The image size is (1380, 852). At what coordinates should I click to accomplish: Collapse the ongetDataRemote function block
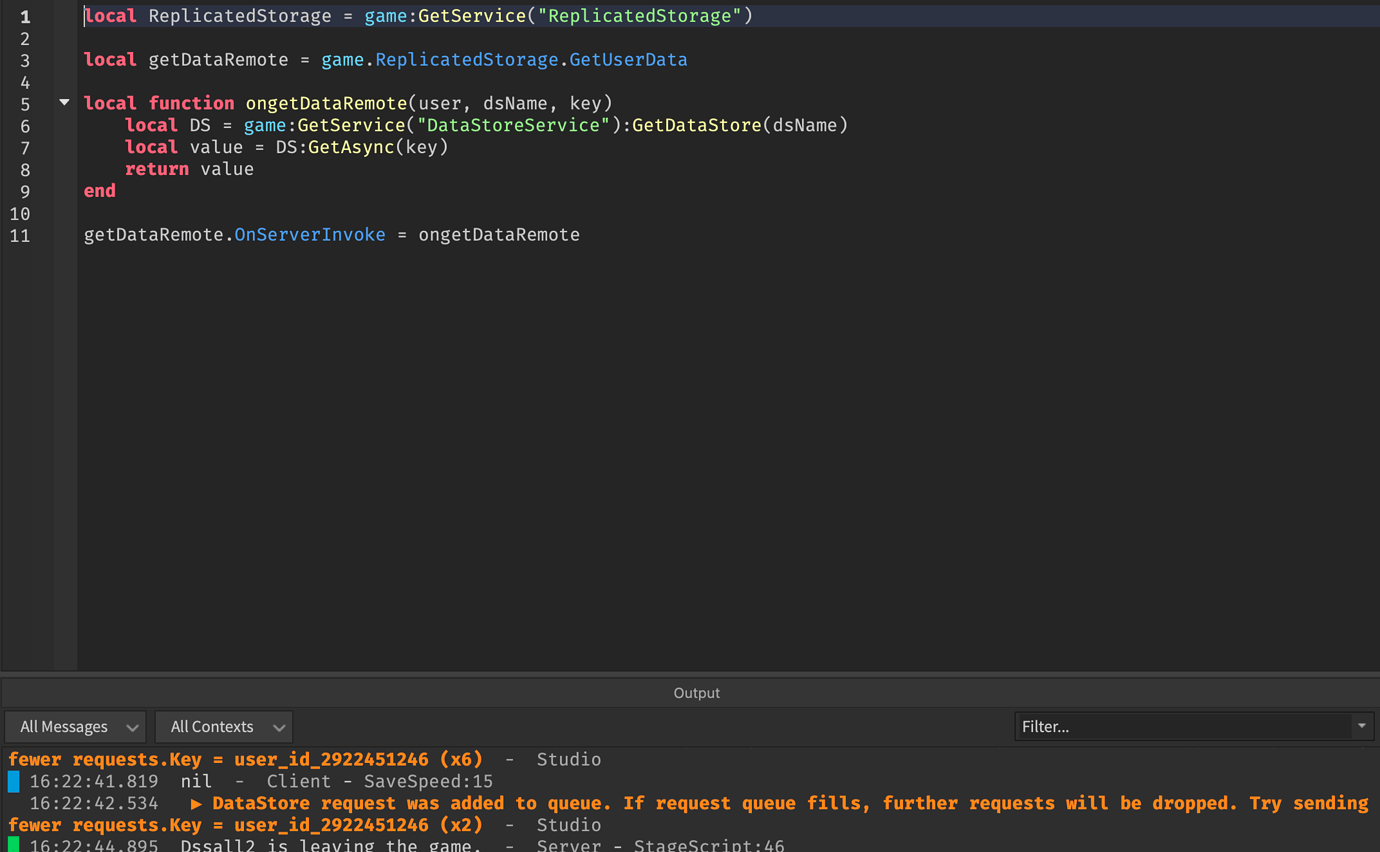point(63,102)
